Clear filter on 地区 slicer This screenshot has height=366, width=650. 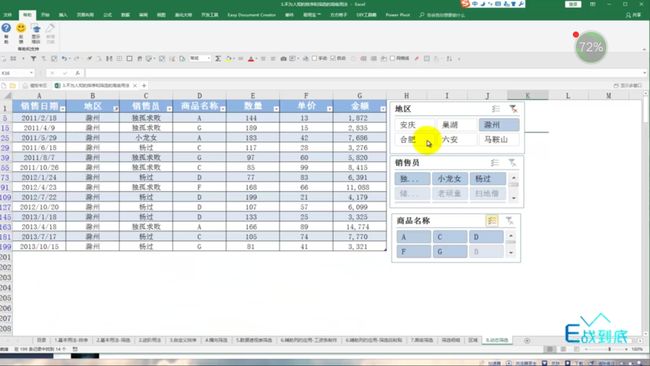(513, 109)
